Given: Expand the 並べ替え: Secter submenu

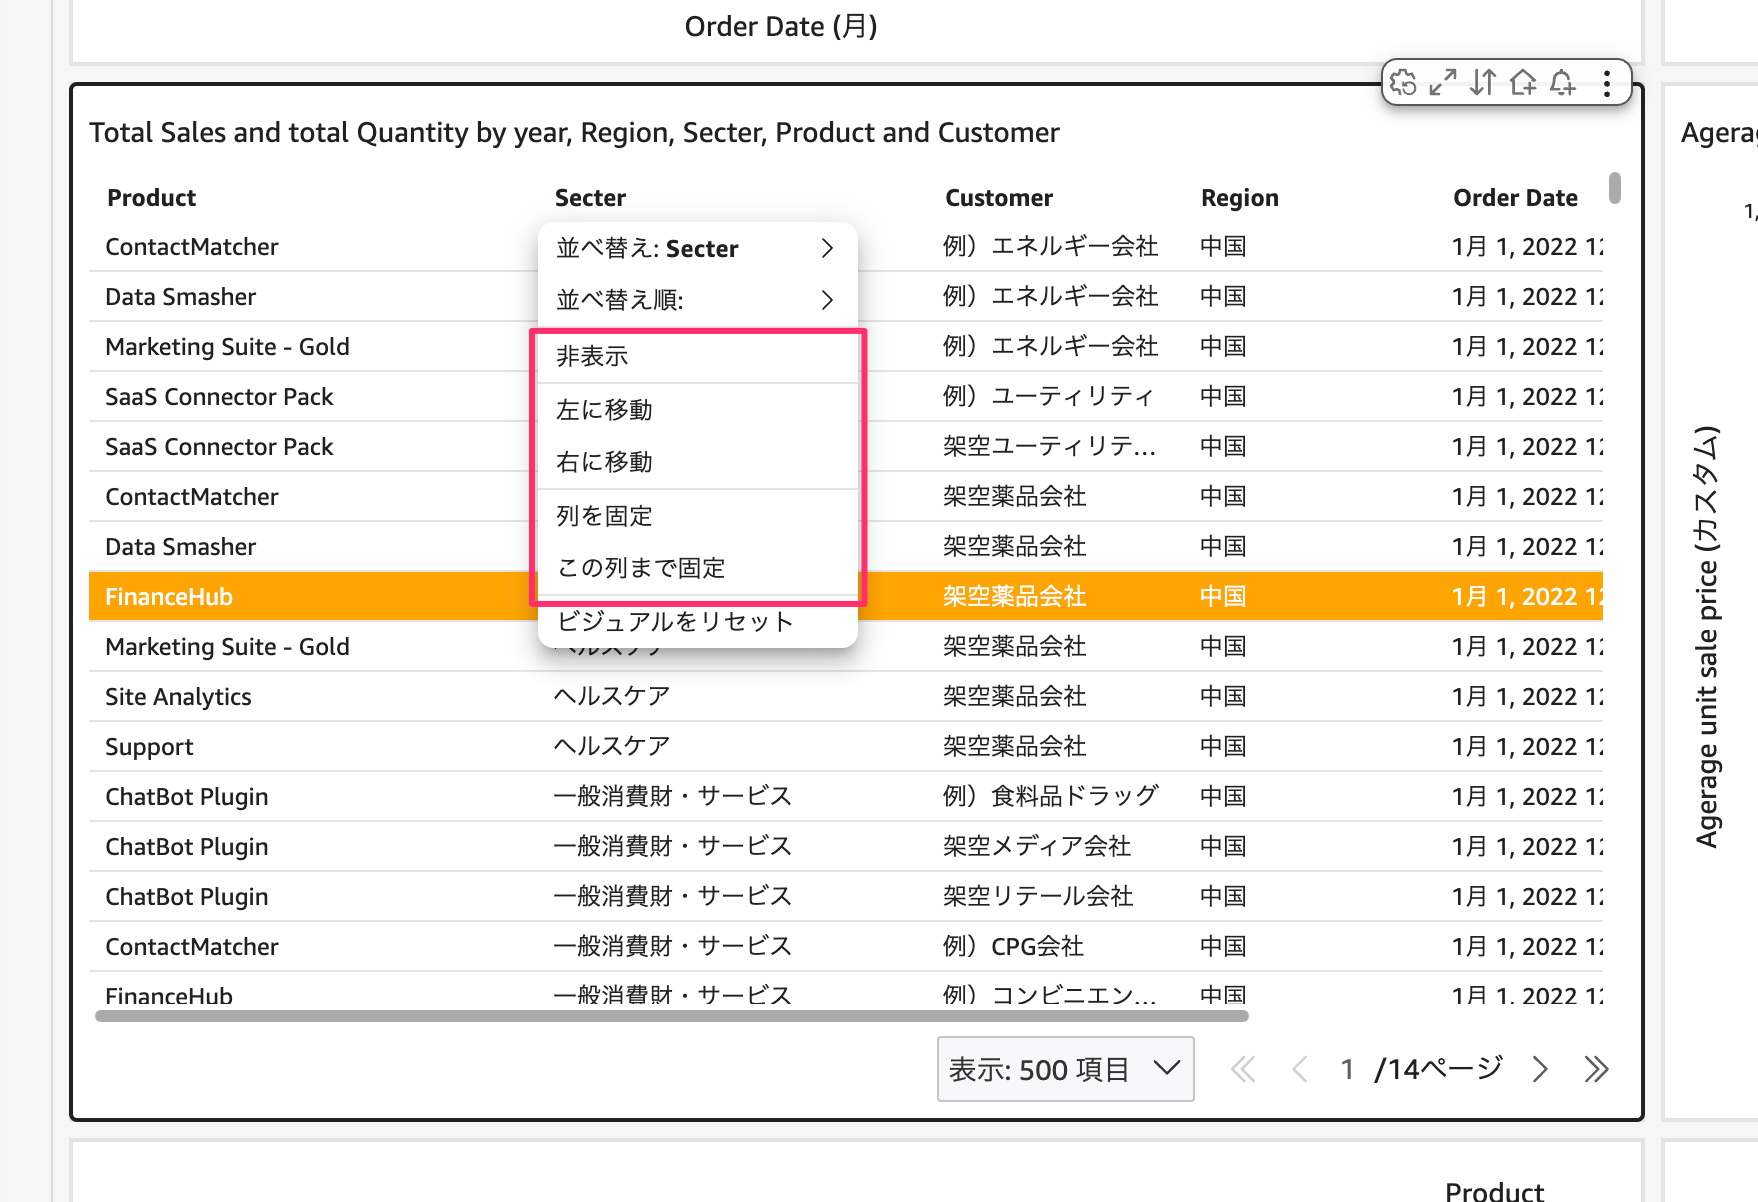Looking at the screenshot, I should click(697, 248).
